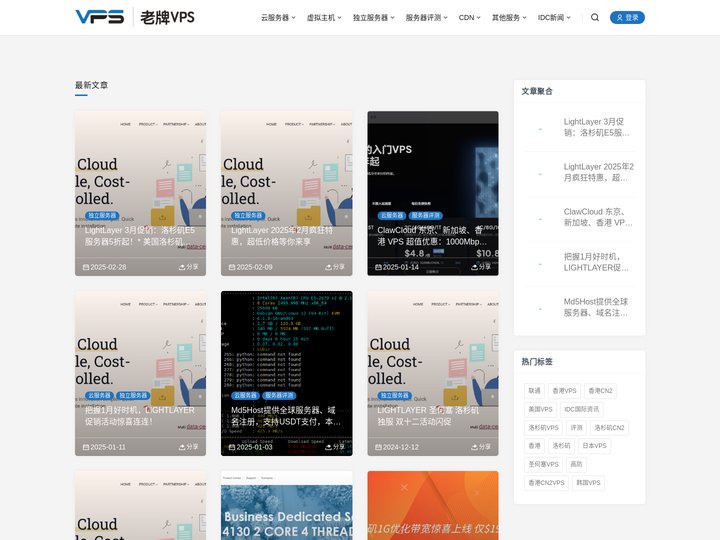Open sidebar link ClawCloud 东京、新加坡
The height and width of the screenshot is (540, 720).
(x=598, y=217)
